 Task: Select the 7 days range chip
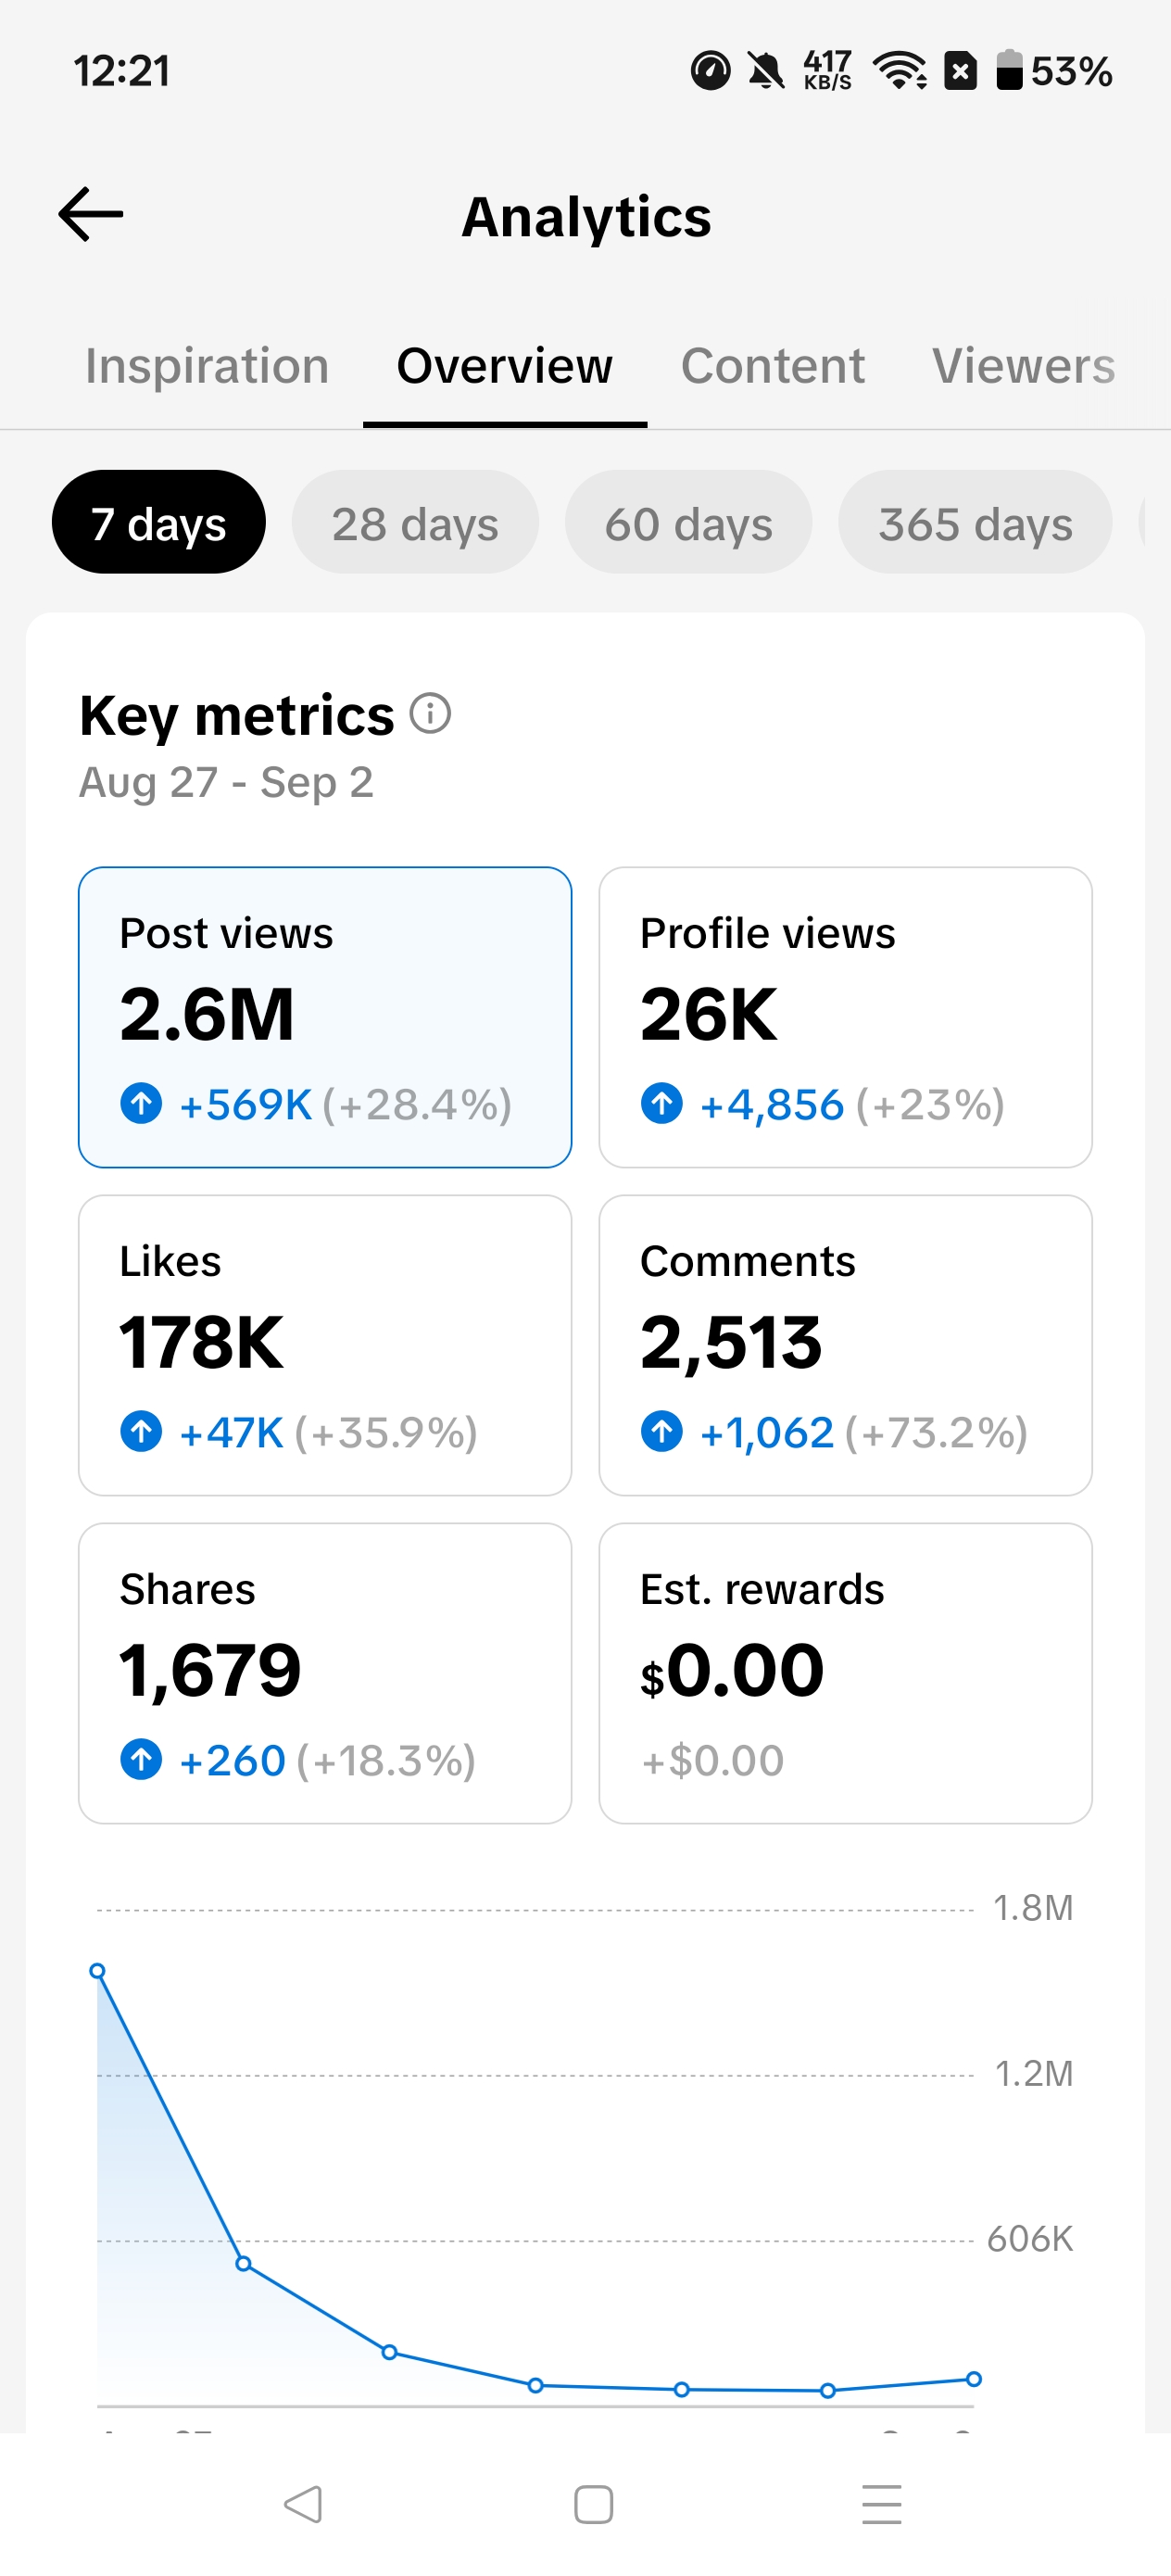point(159,522)
